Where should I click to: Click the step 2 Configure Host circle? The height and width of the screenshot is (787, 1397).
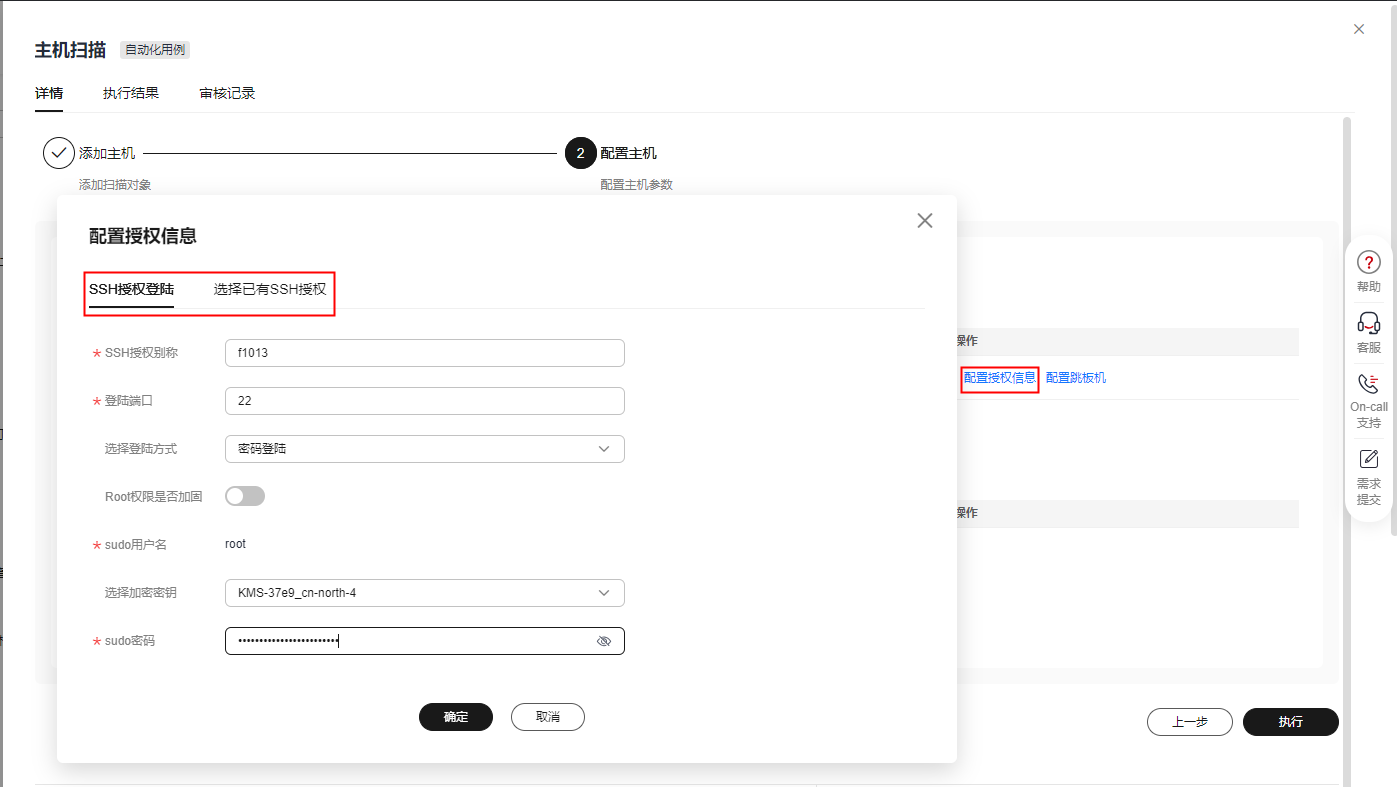580,153
